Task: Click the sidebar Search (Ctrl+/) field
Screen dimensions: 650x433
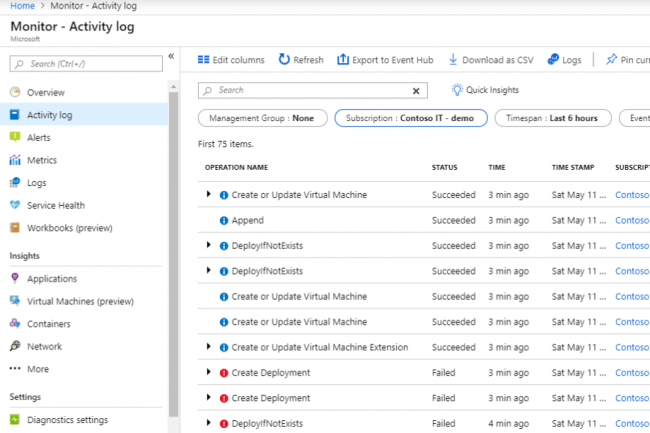Action: (90, 64)
